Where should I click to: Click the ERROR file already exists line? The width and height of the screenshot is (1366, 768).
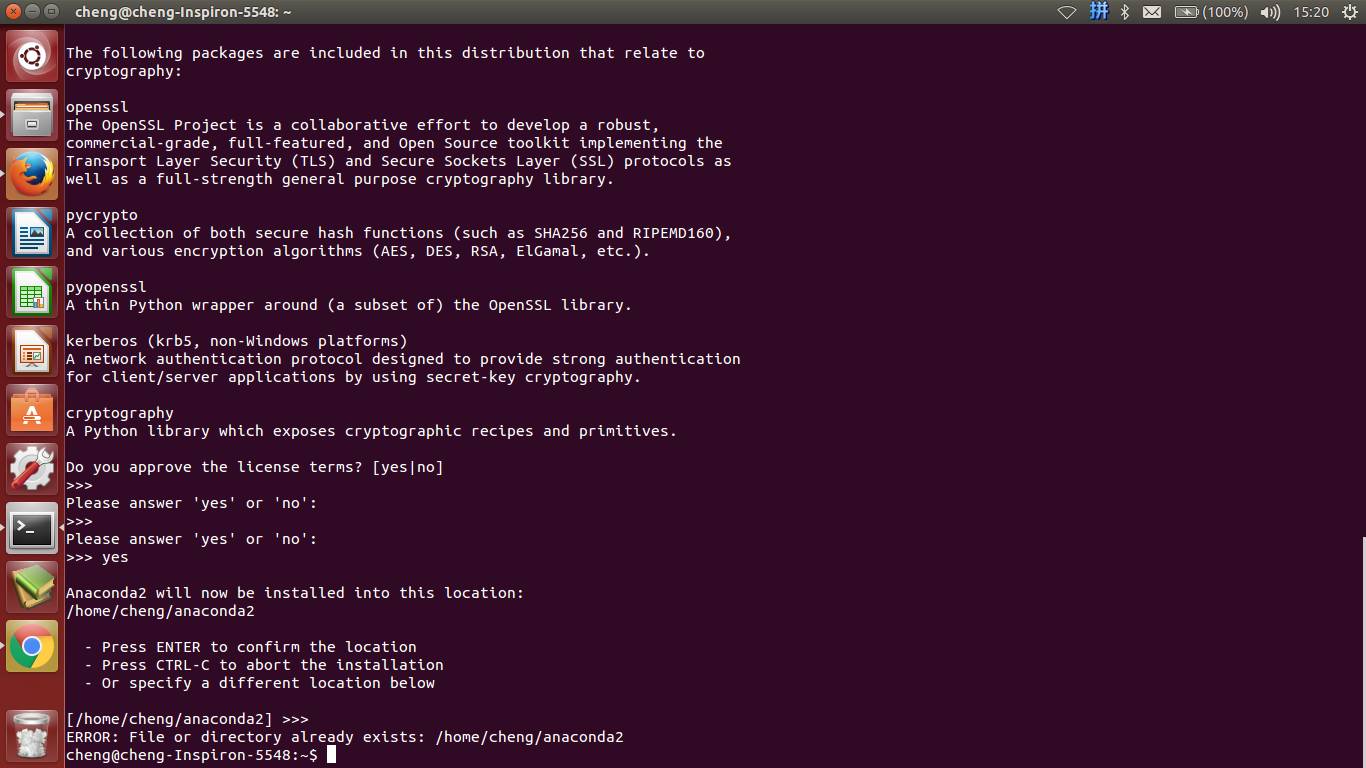(x=345, y=737)
